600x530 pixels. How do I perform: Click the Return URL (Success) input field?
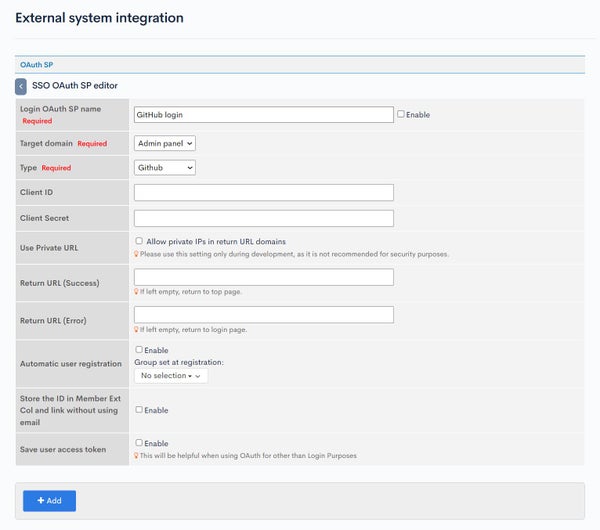pos(264,277)
